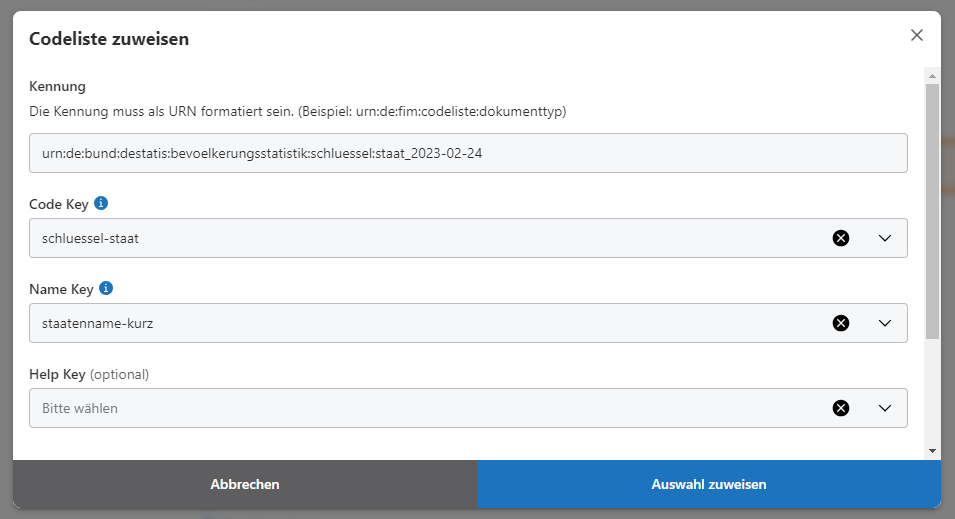Click the dialog's vertical scrollbar thumb
This screenshot has height=519, width=955.
(x=932, y=210)
